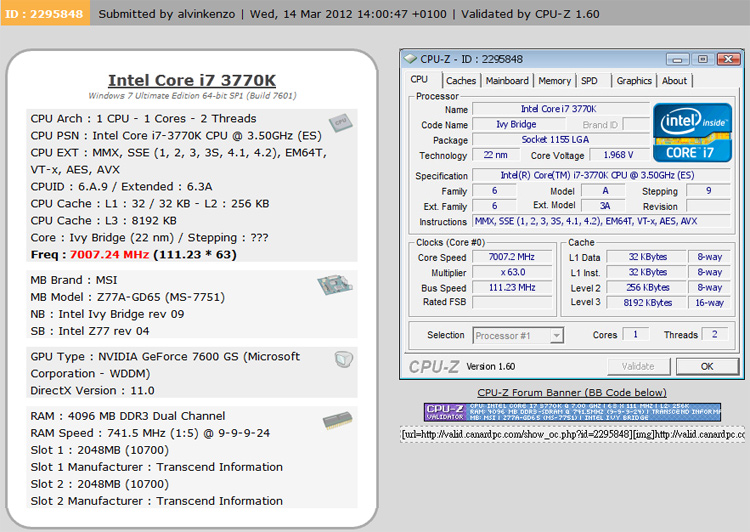Image resolution: width=750 pixels, height=532 pixels.
Task: Click the Threads count field showing 2
Action: click(715, 334)
